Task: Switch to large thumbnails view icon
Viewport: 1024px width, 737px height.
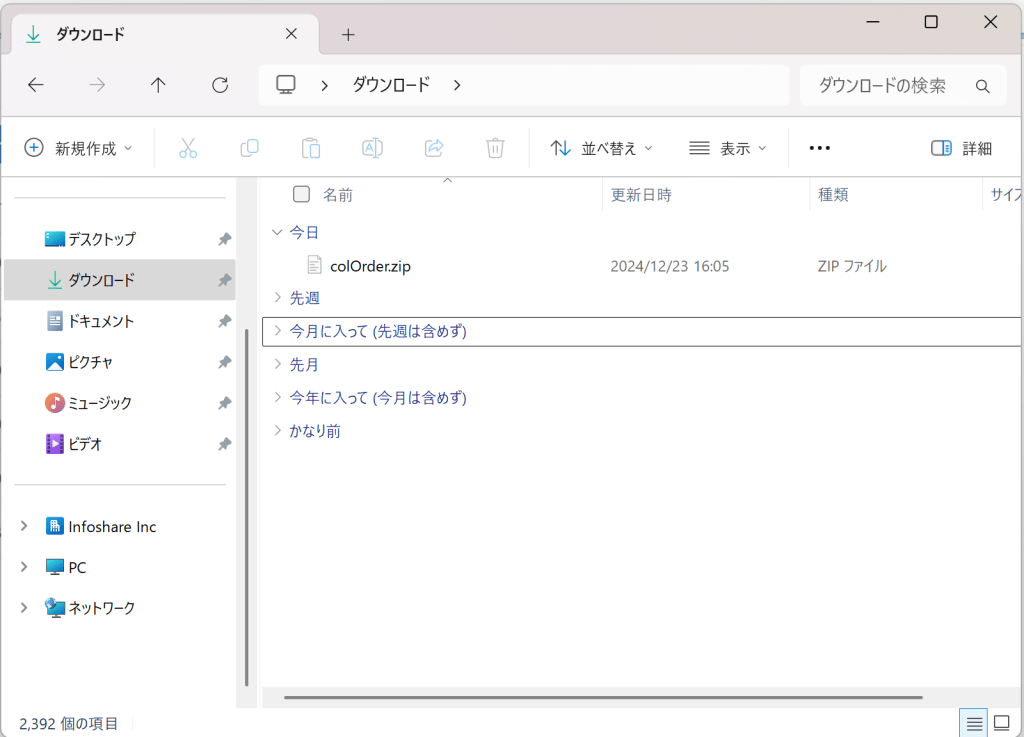Action: pyautogui.click(x=1001, y=722)
